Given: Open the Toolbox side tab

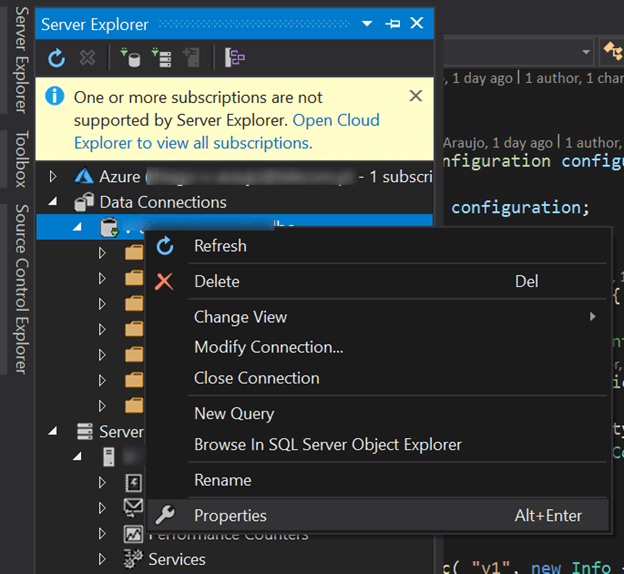Looking at the screenshot, I should 20,159.
